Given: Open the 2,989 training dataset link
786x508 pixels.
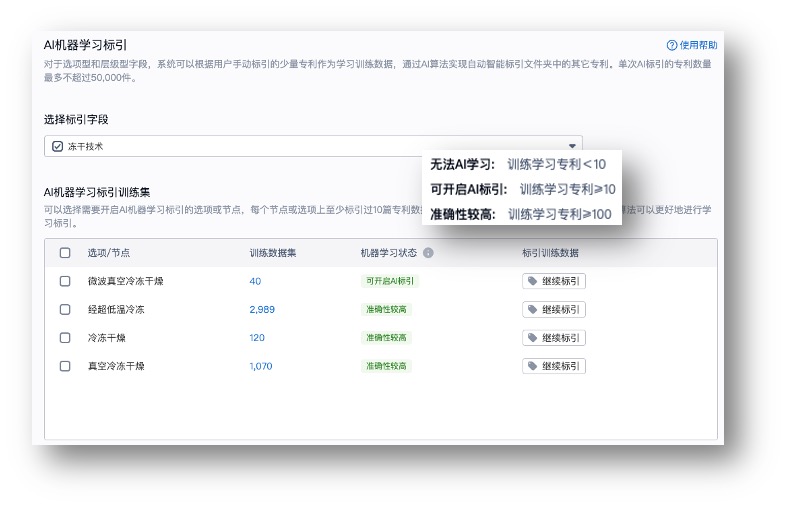Looking at the screenshot, I should click(x=261, y=310).
